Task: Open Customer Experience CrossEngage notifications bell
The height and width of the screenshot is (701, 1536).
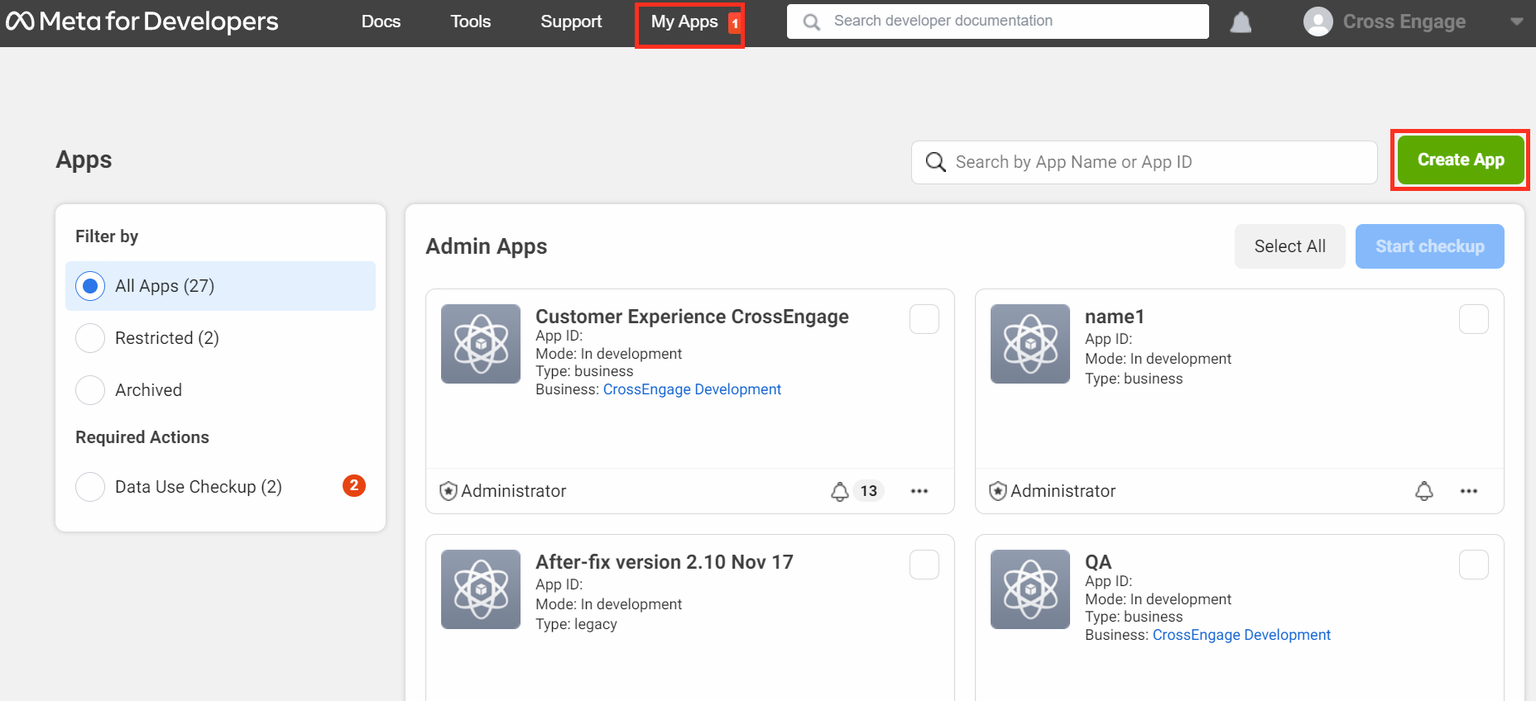Action: [840, 491]
